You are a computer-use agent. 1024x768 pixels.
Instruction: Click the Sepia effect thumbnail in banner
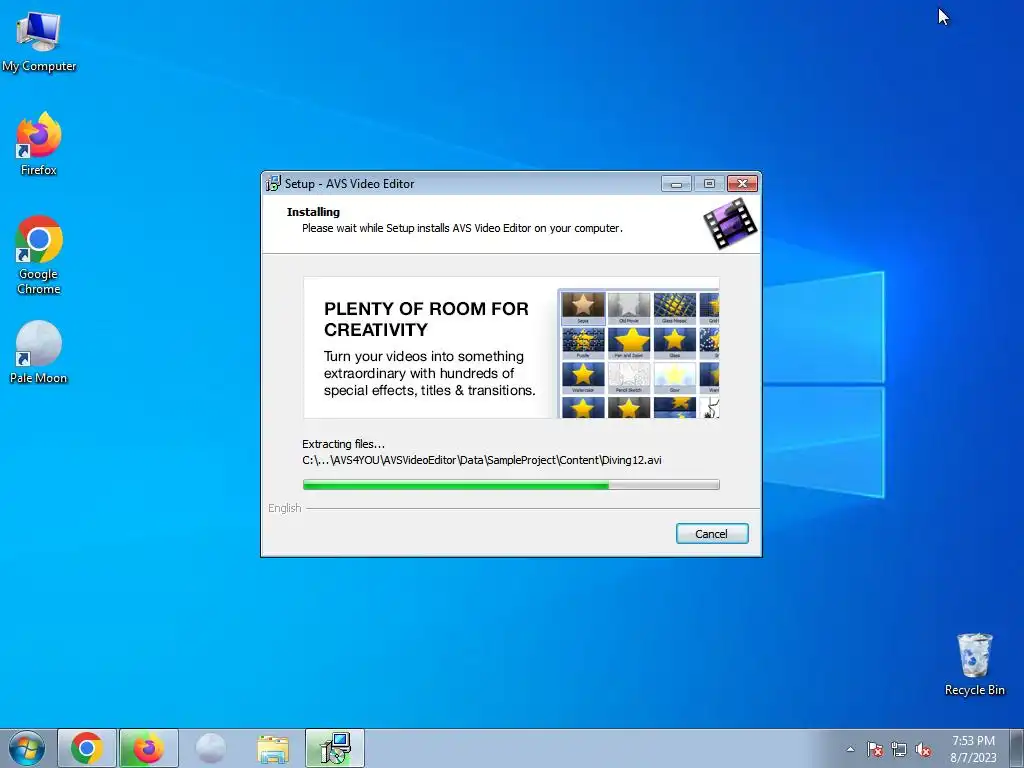point(583,308)
